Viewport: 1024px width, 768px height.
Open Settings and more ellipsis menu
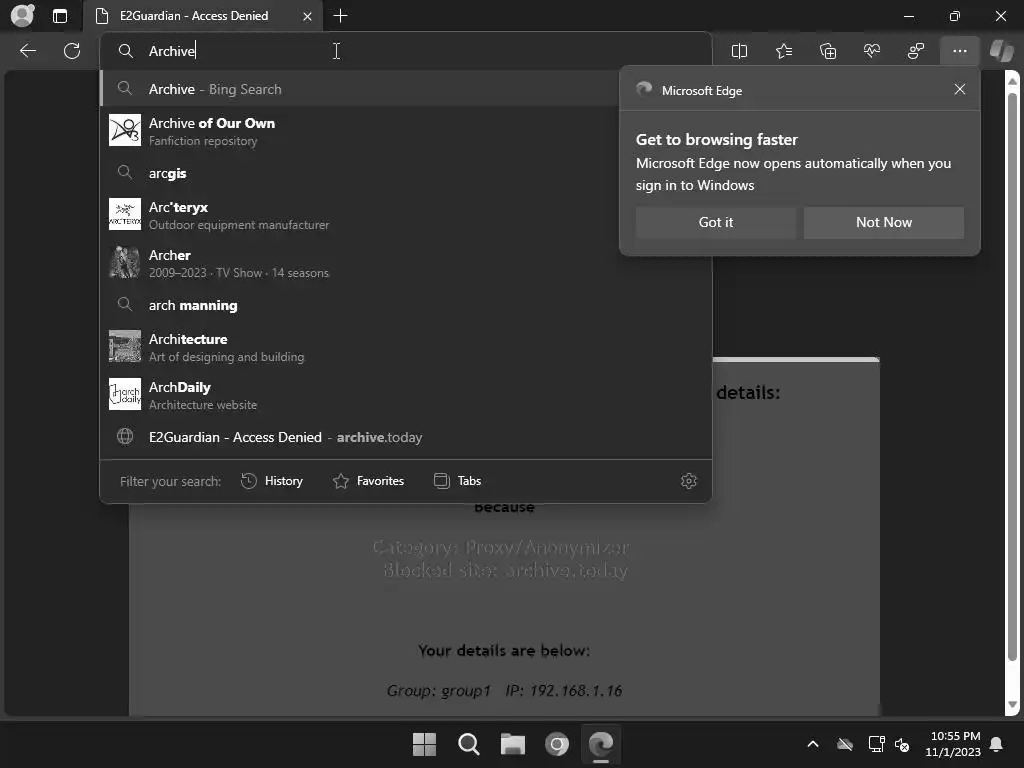959,51
